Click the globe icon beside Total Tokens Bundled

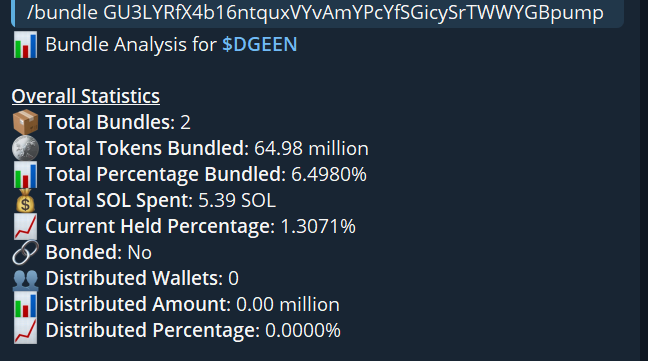[25, 148]
